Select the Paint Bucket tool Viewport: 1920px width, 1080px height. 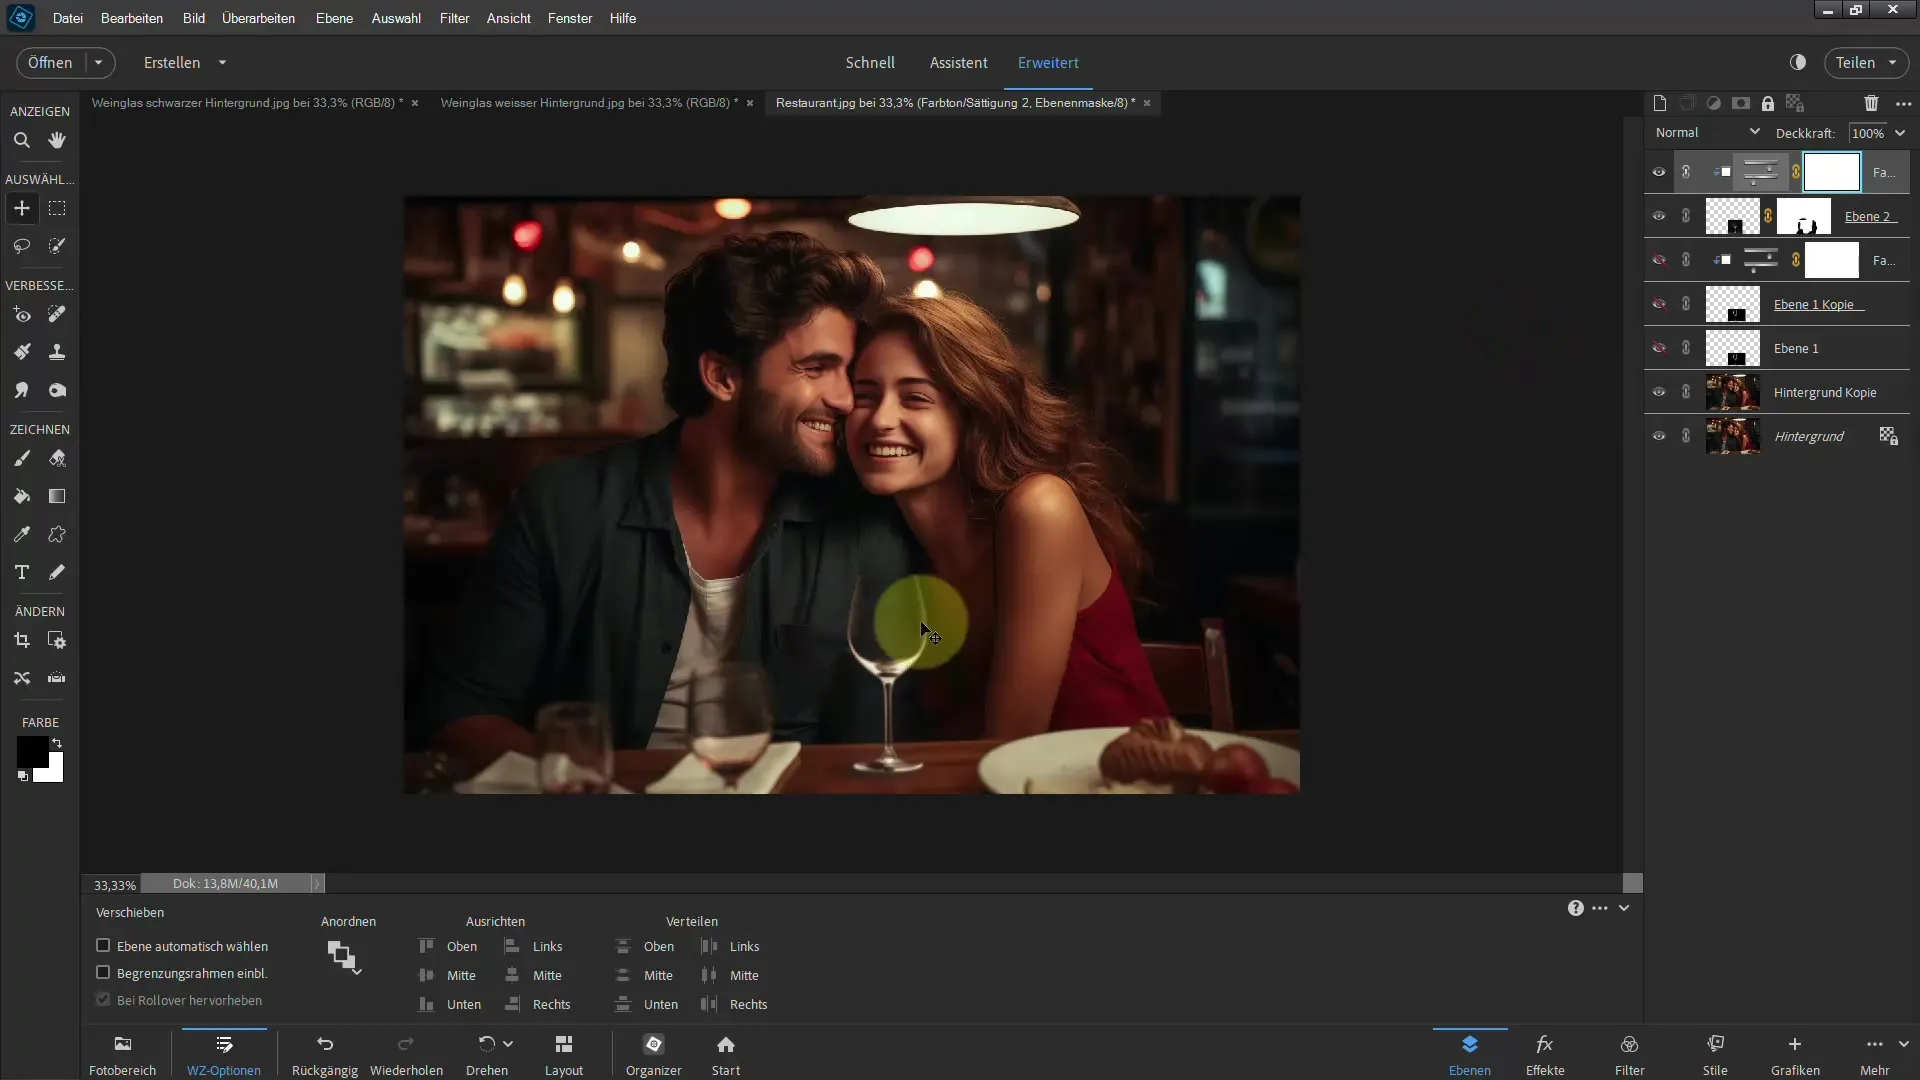pos(21,497)
